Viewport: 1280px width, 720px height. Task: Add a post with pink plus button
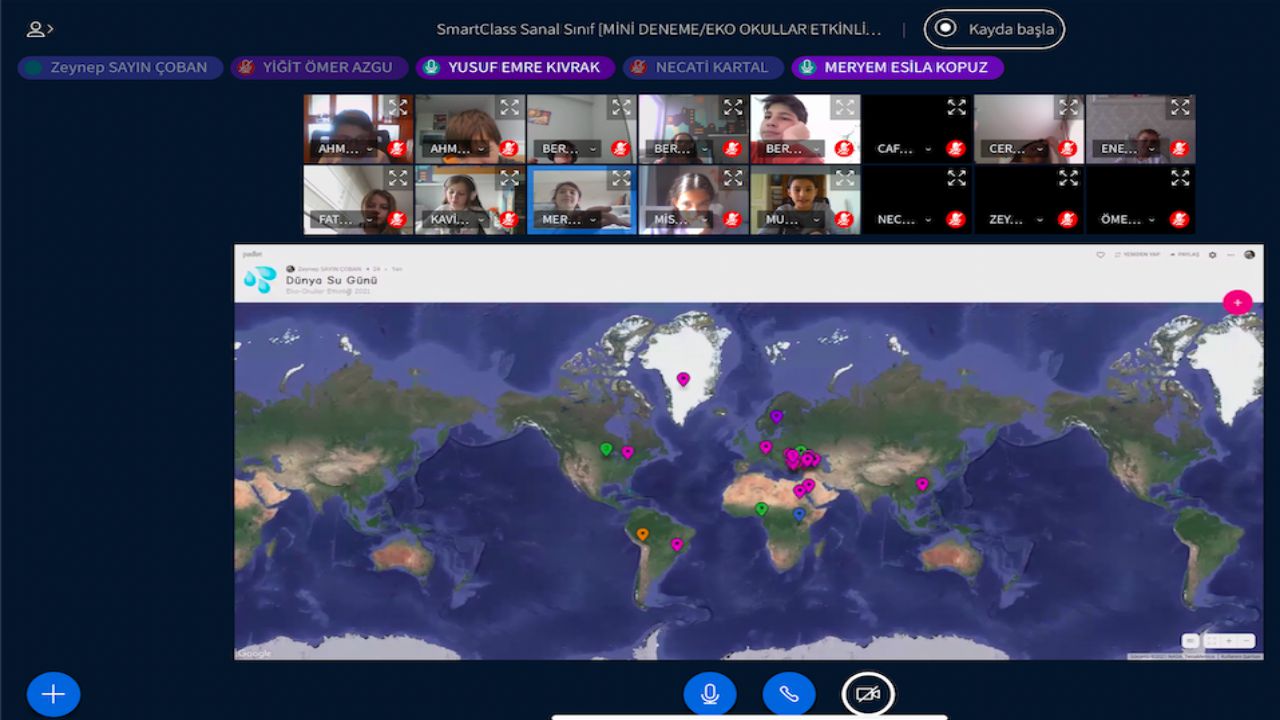coord(1237,302)
